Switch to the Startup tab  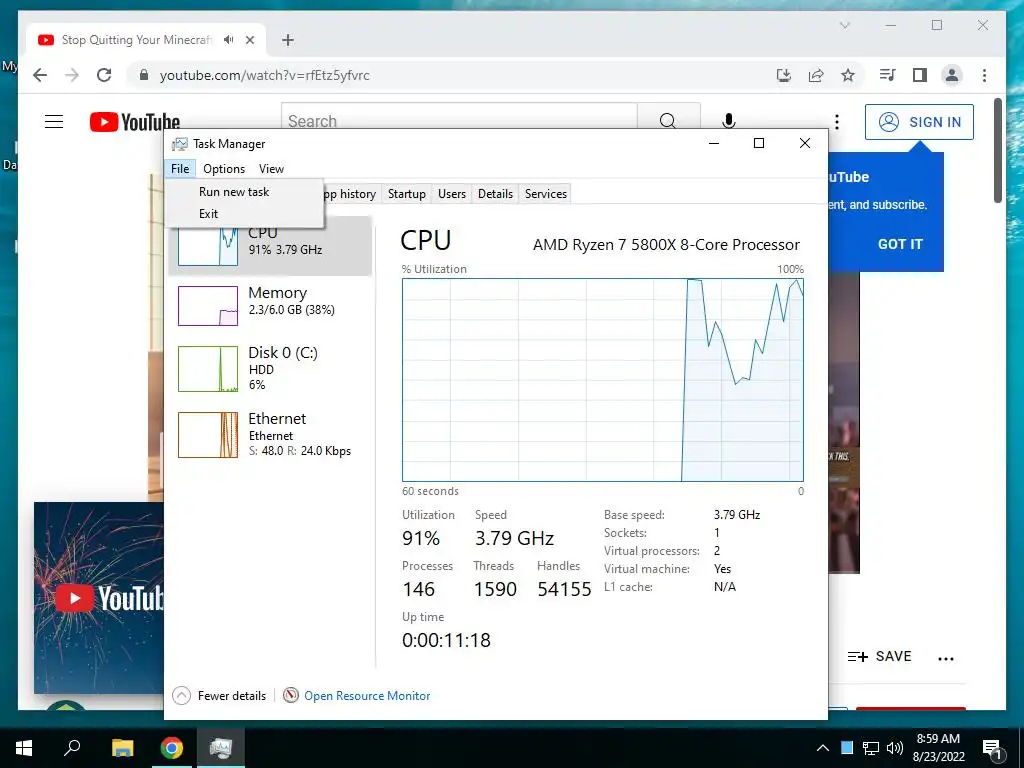pos(406,194)
